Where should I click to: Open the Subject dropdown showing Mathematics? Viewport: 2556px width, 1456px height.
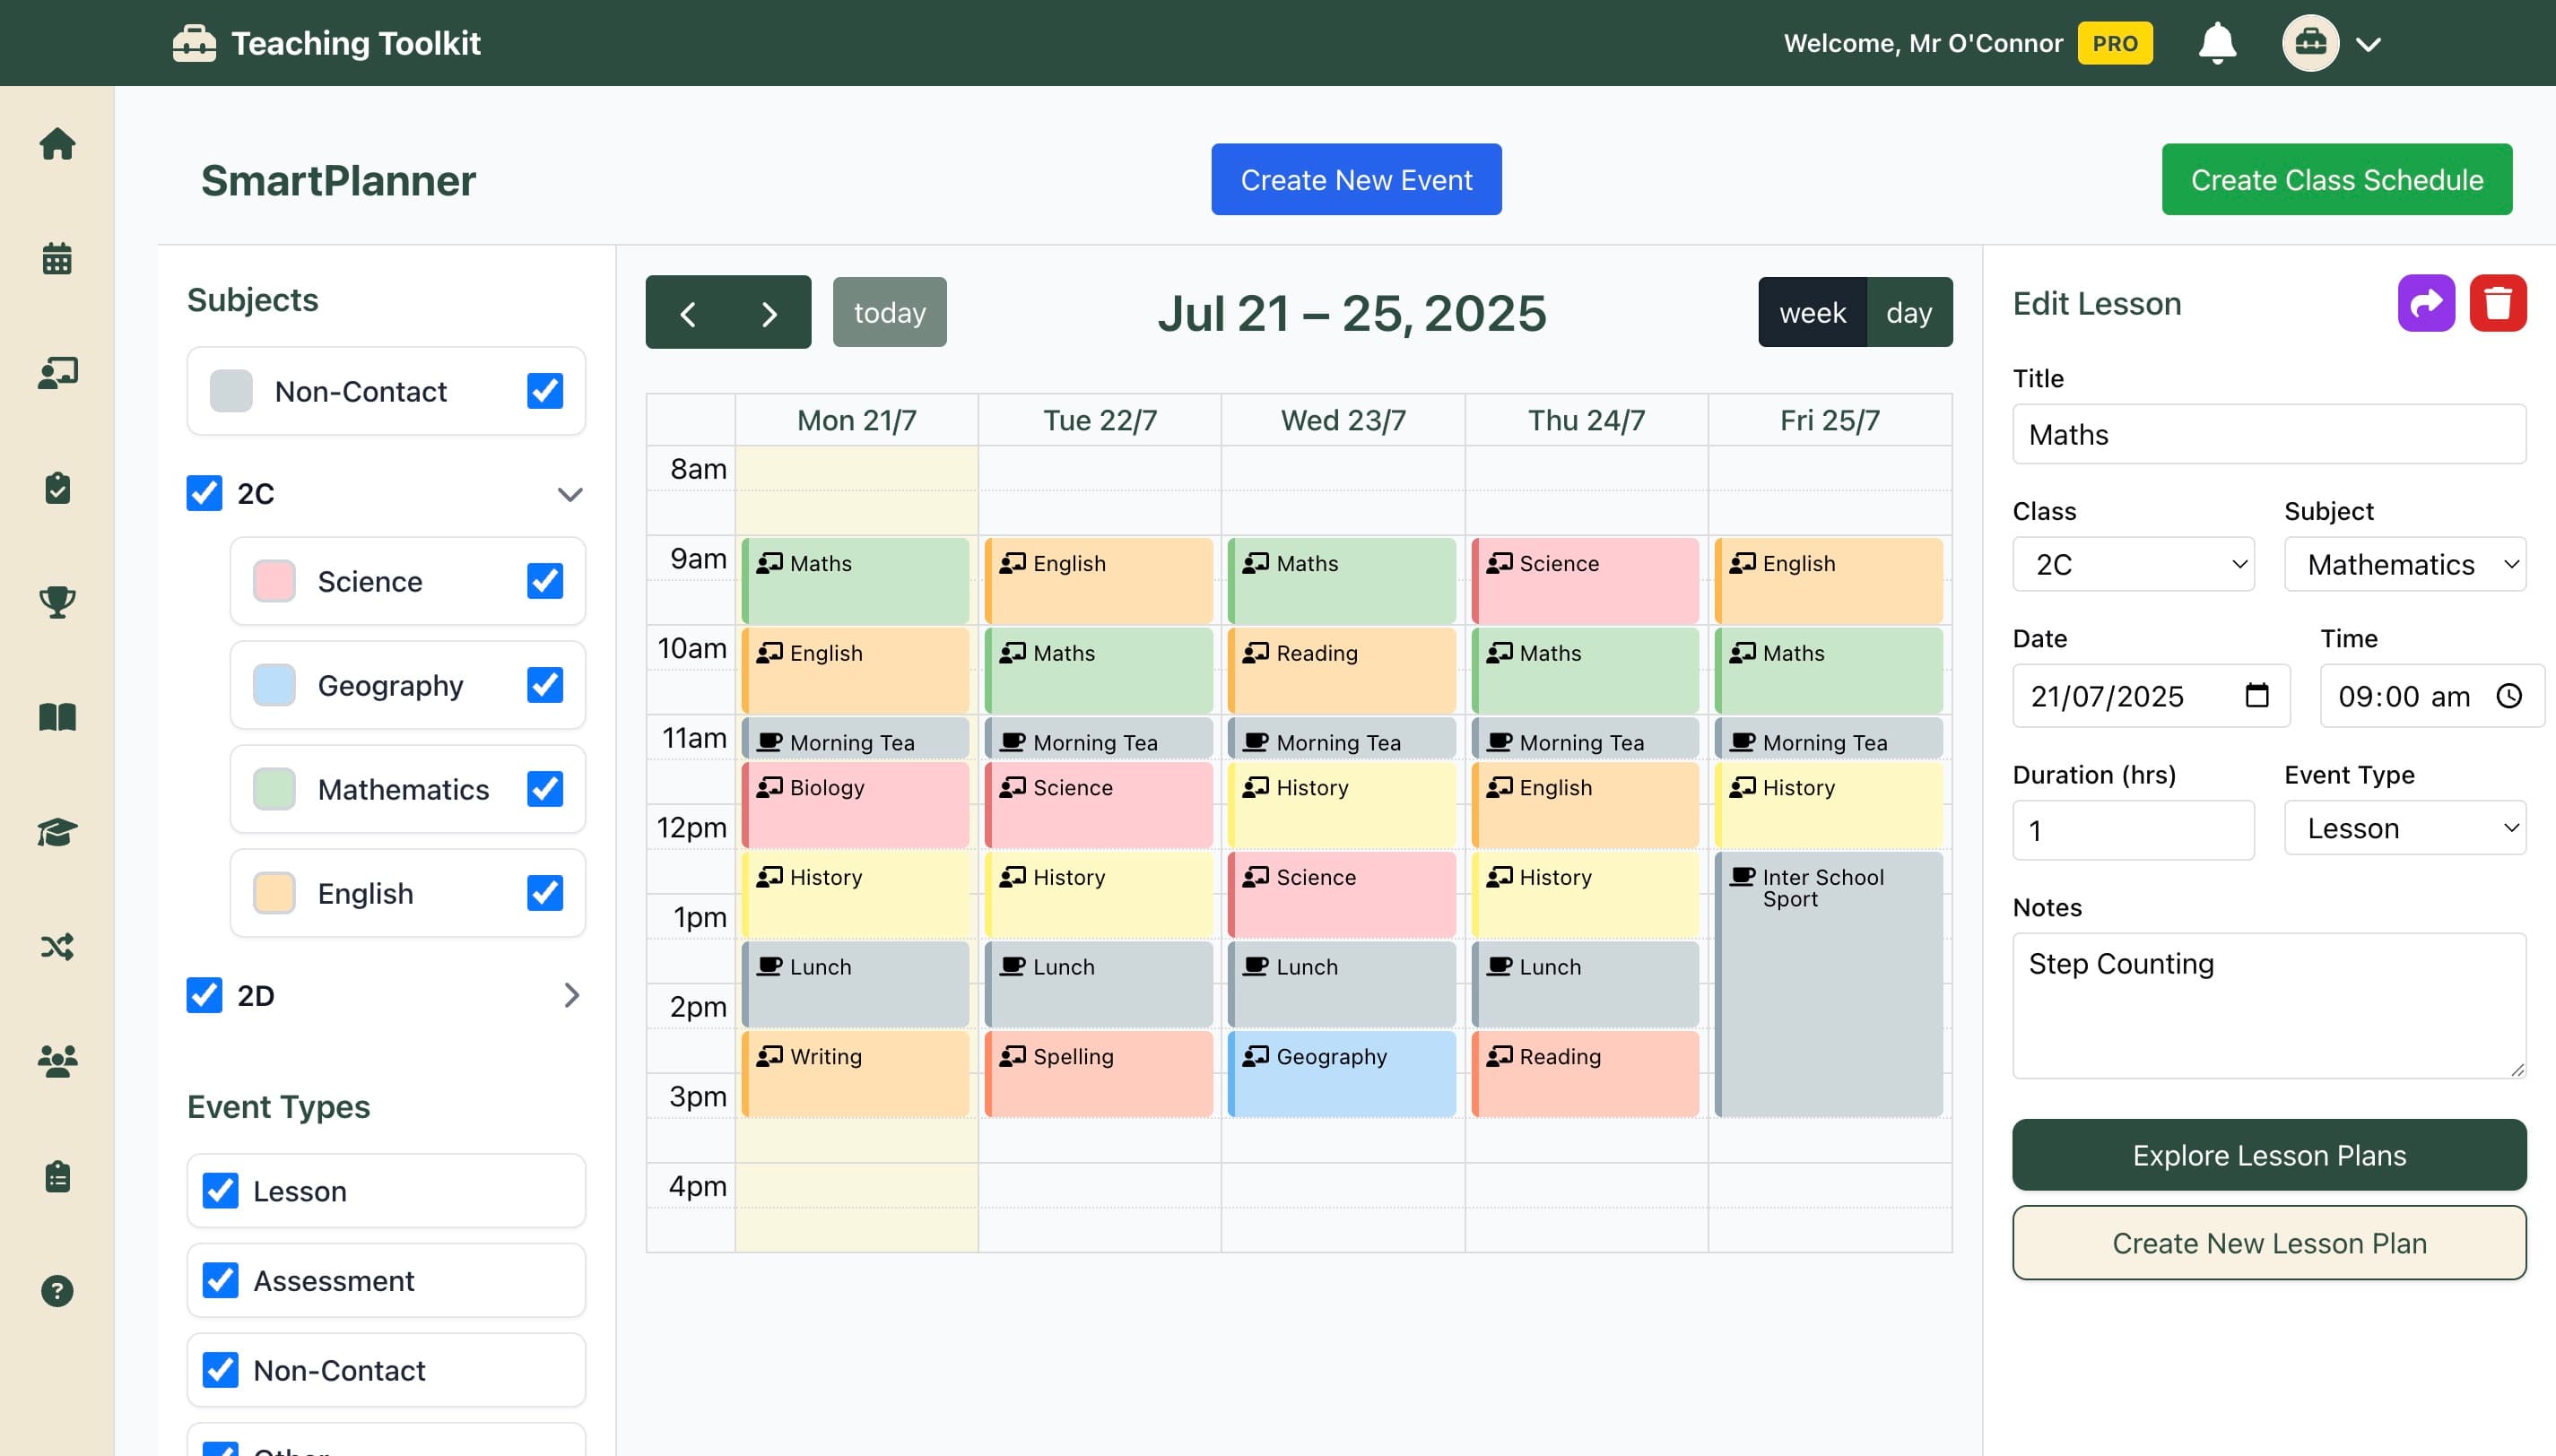click(x=2406, y=564)
